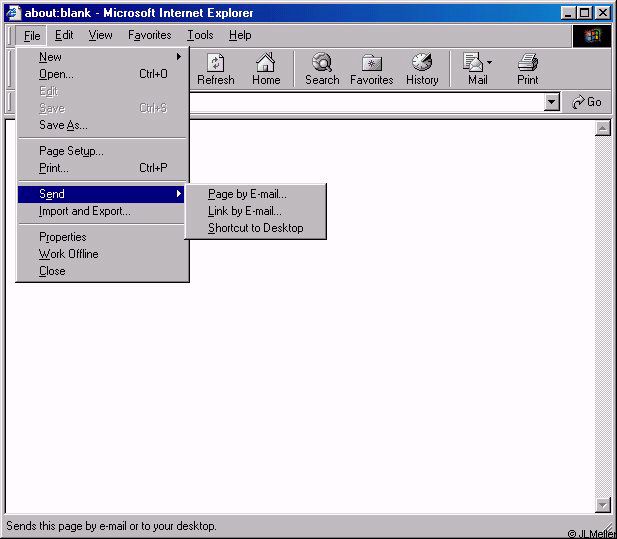
Task: Choose Link by E-mail... submenu item
Action: coord(255,211)
